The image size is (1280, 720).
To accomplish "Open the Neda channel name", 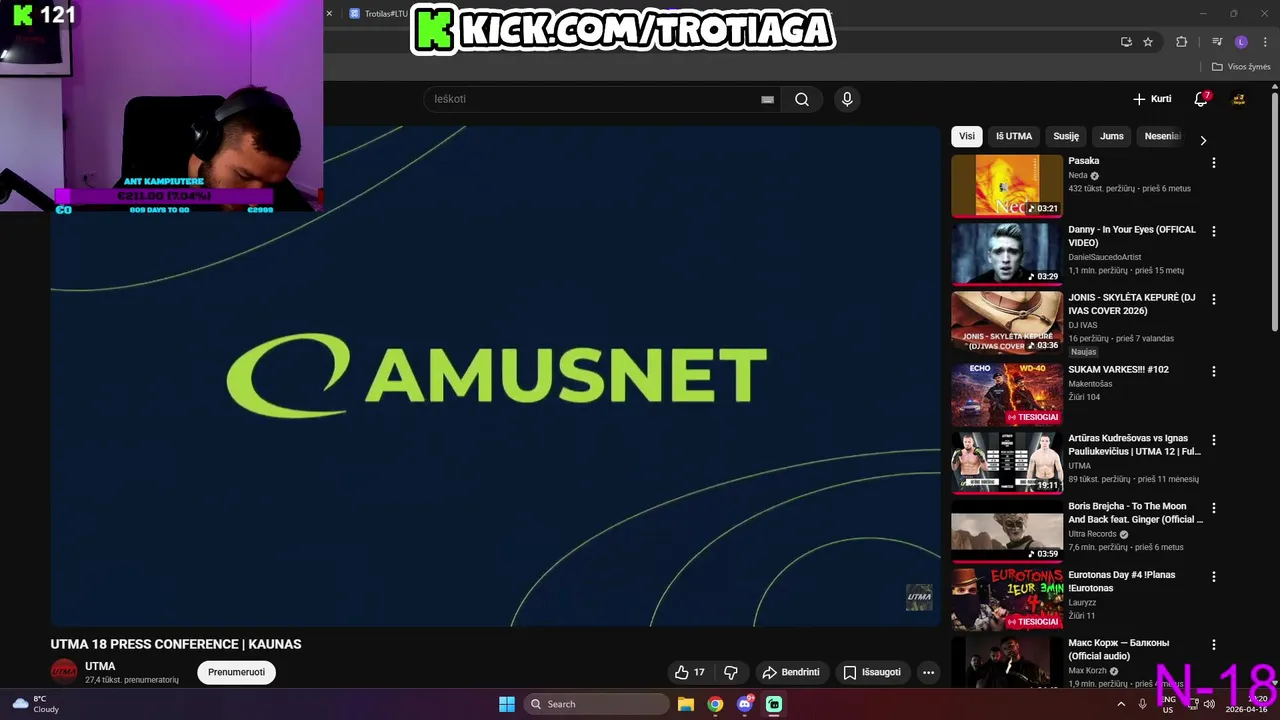I will coord(1078,175).
